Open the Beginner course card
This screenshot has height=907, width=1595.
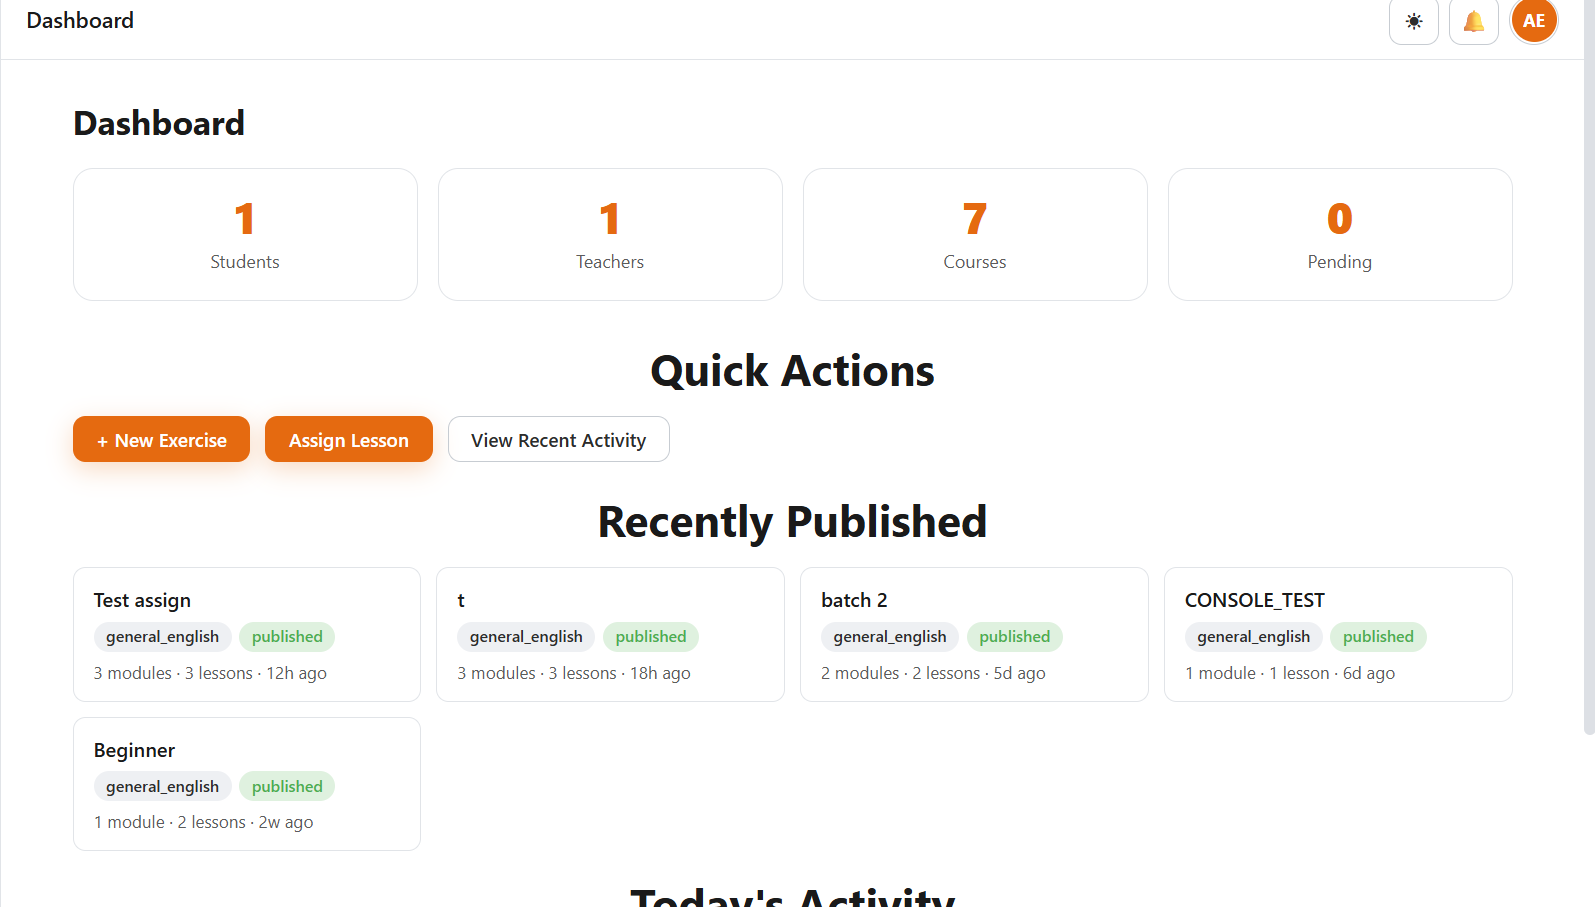tap(247, 784)
